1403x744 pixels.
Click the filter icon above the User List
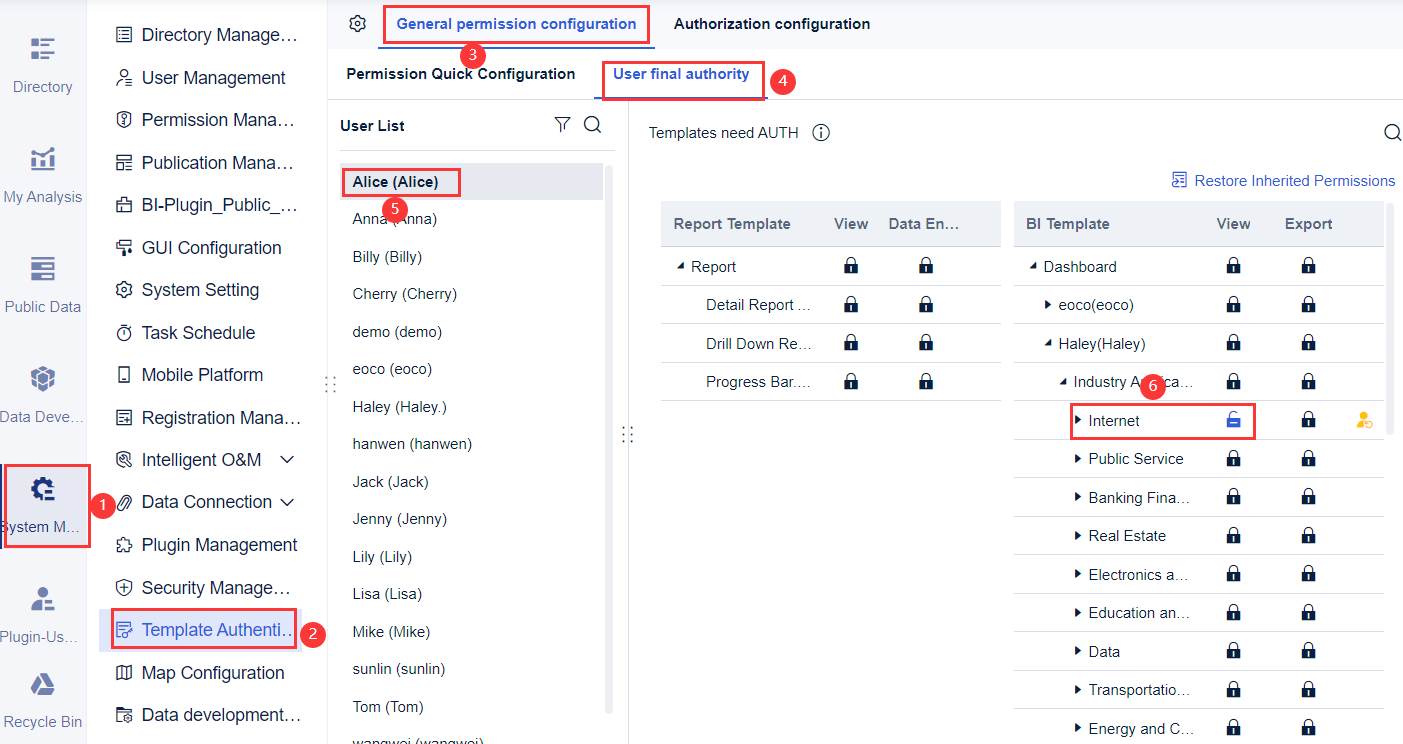[x=562, y=124]
